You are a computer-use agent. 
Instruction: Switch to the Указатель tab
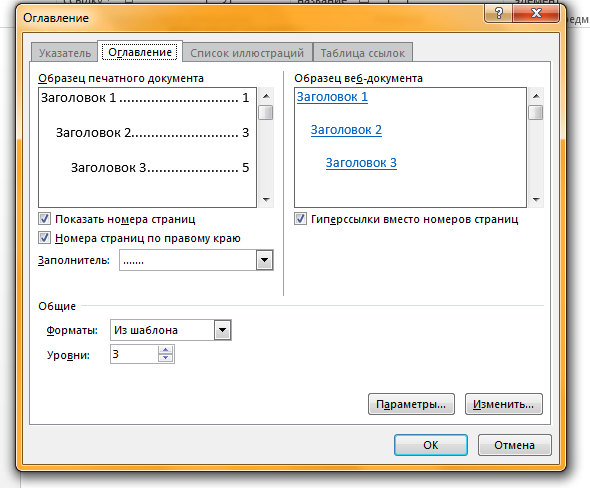[65, 53]
